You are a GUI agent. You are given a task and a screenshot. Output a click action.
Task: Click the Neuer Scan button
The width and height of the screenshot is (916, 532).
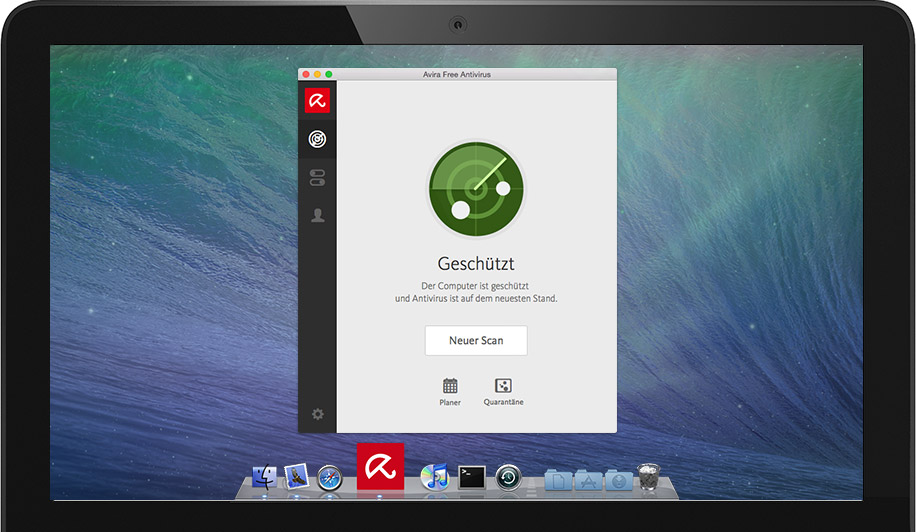click(x=476, y=340)
